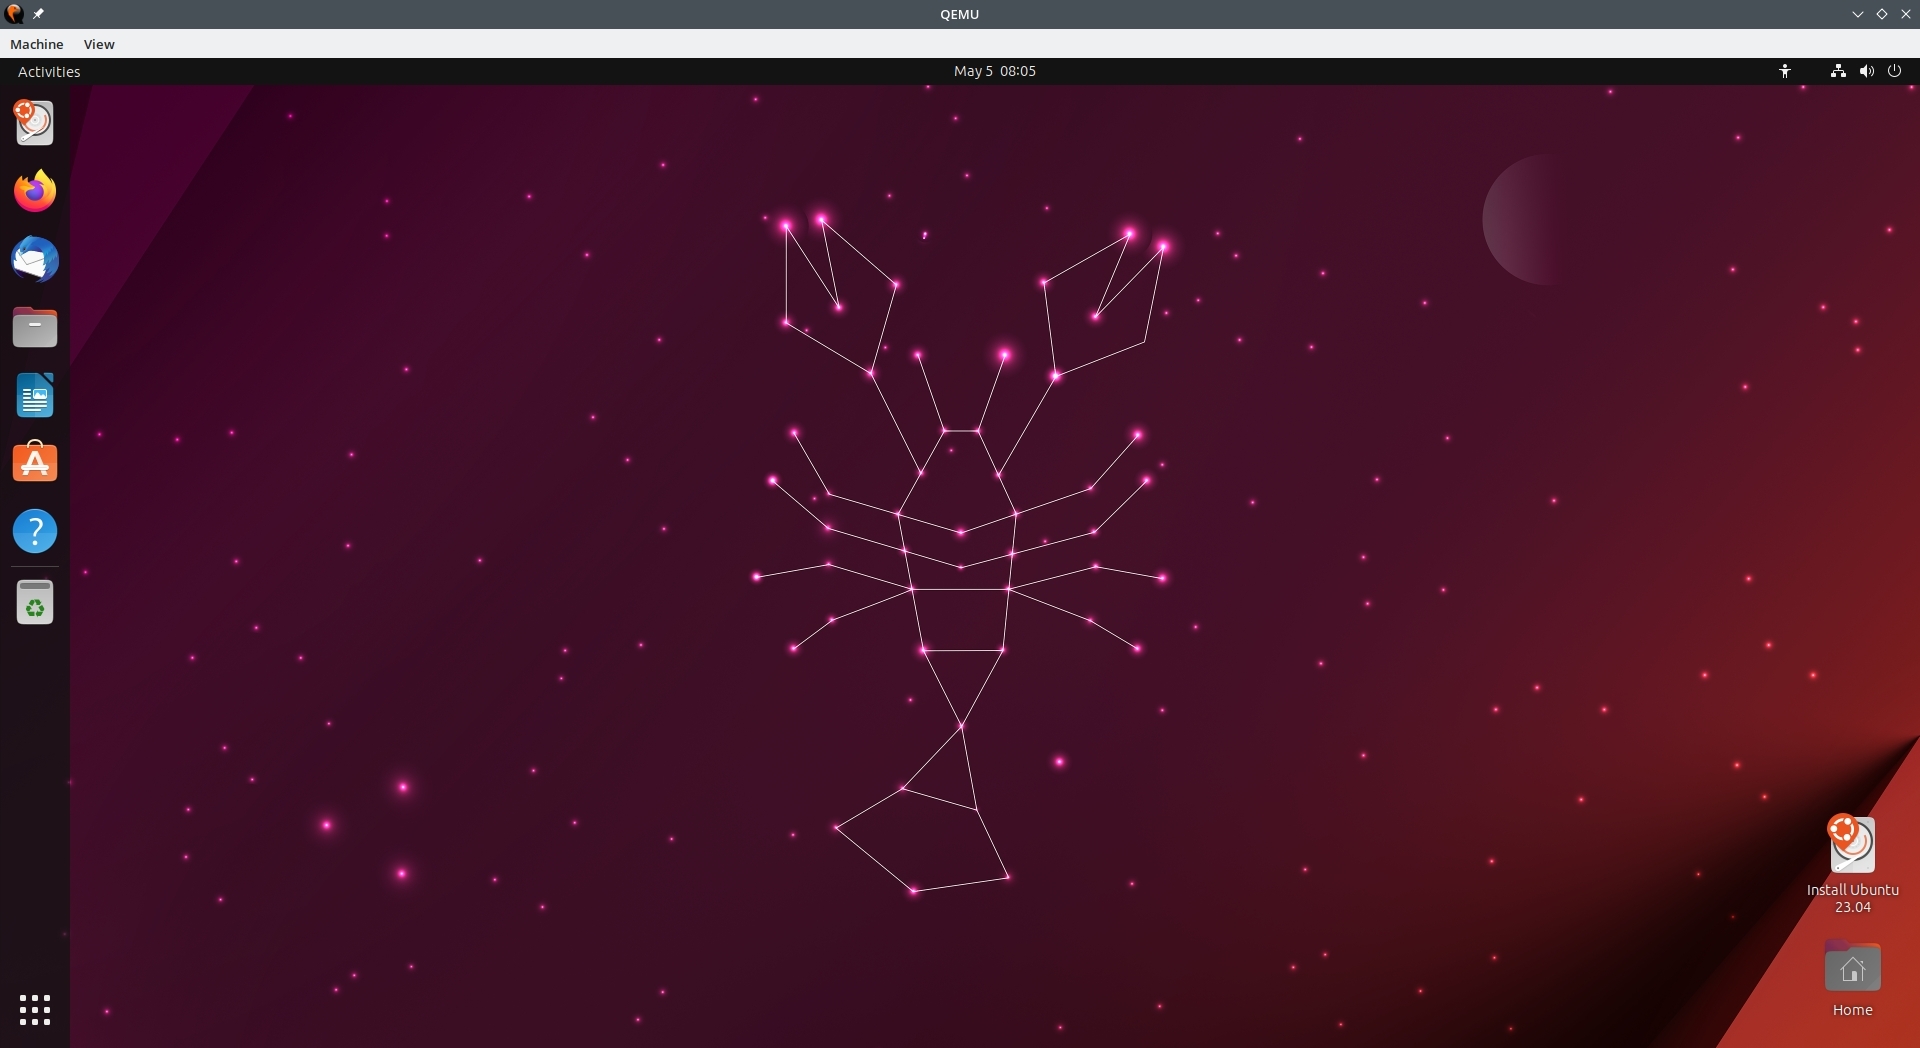The image size is (1920, 1048).
Task: Click the network status icon
Action: click(1838, 71)
